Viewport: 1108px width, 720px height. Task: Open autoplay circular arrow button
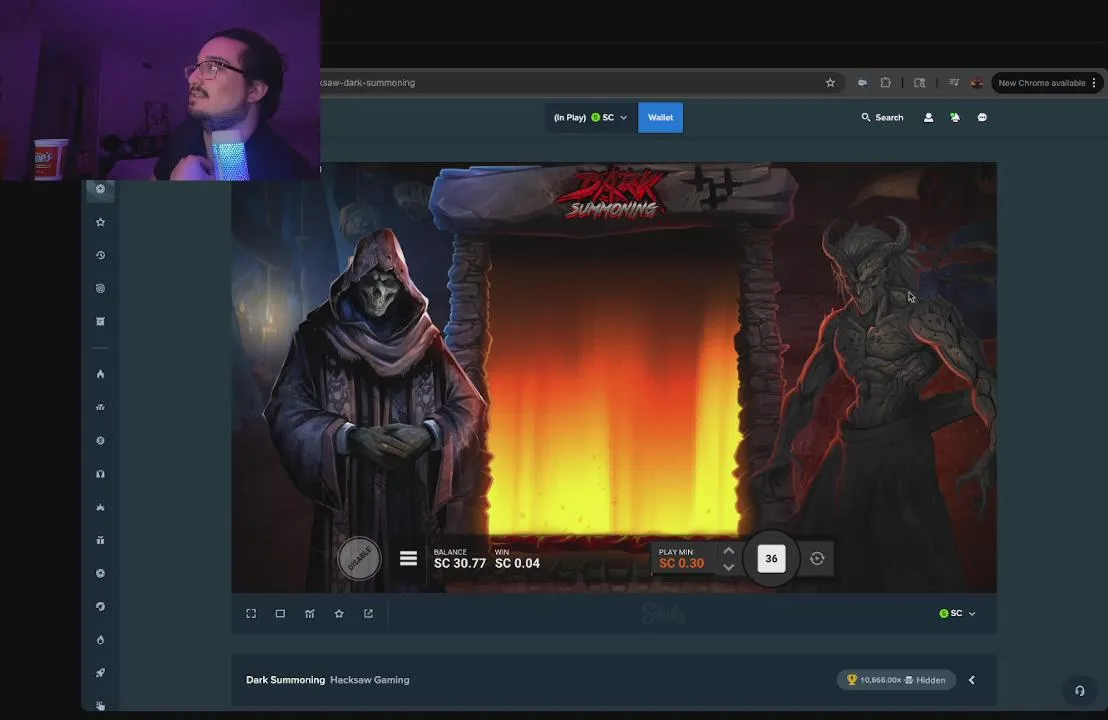[x=817, y=558]
